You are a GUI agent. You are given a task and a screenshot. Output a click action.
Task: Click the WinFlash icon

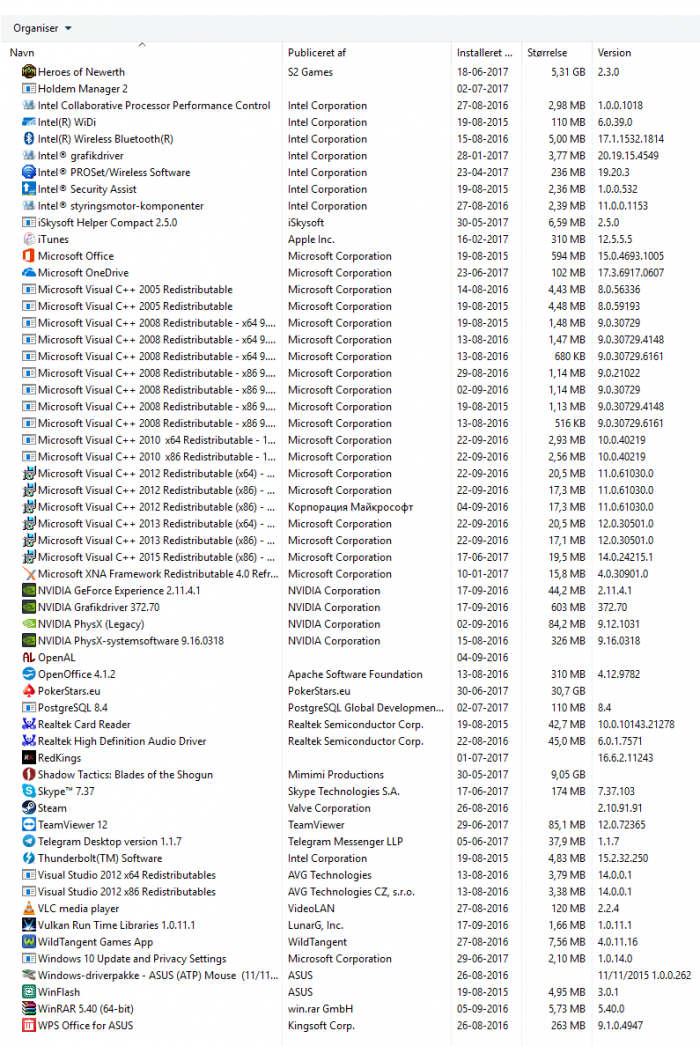(x=29, y=992)
